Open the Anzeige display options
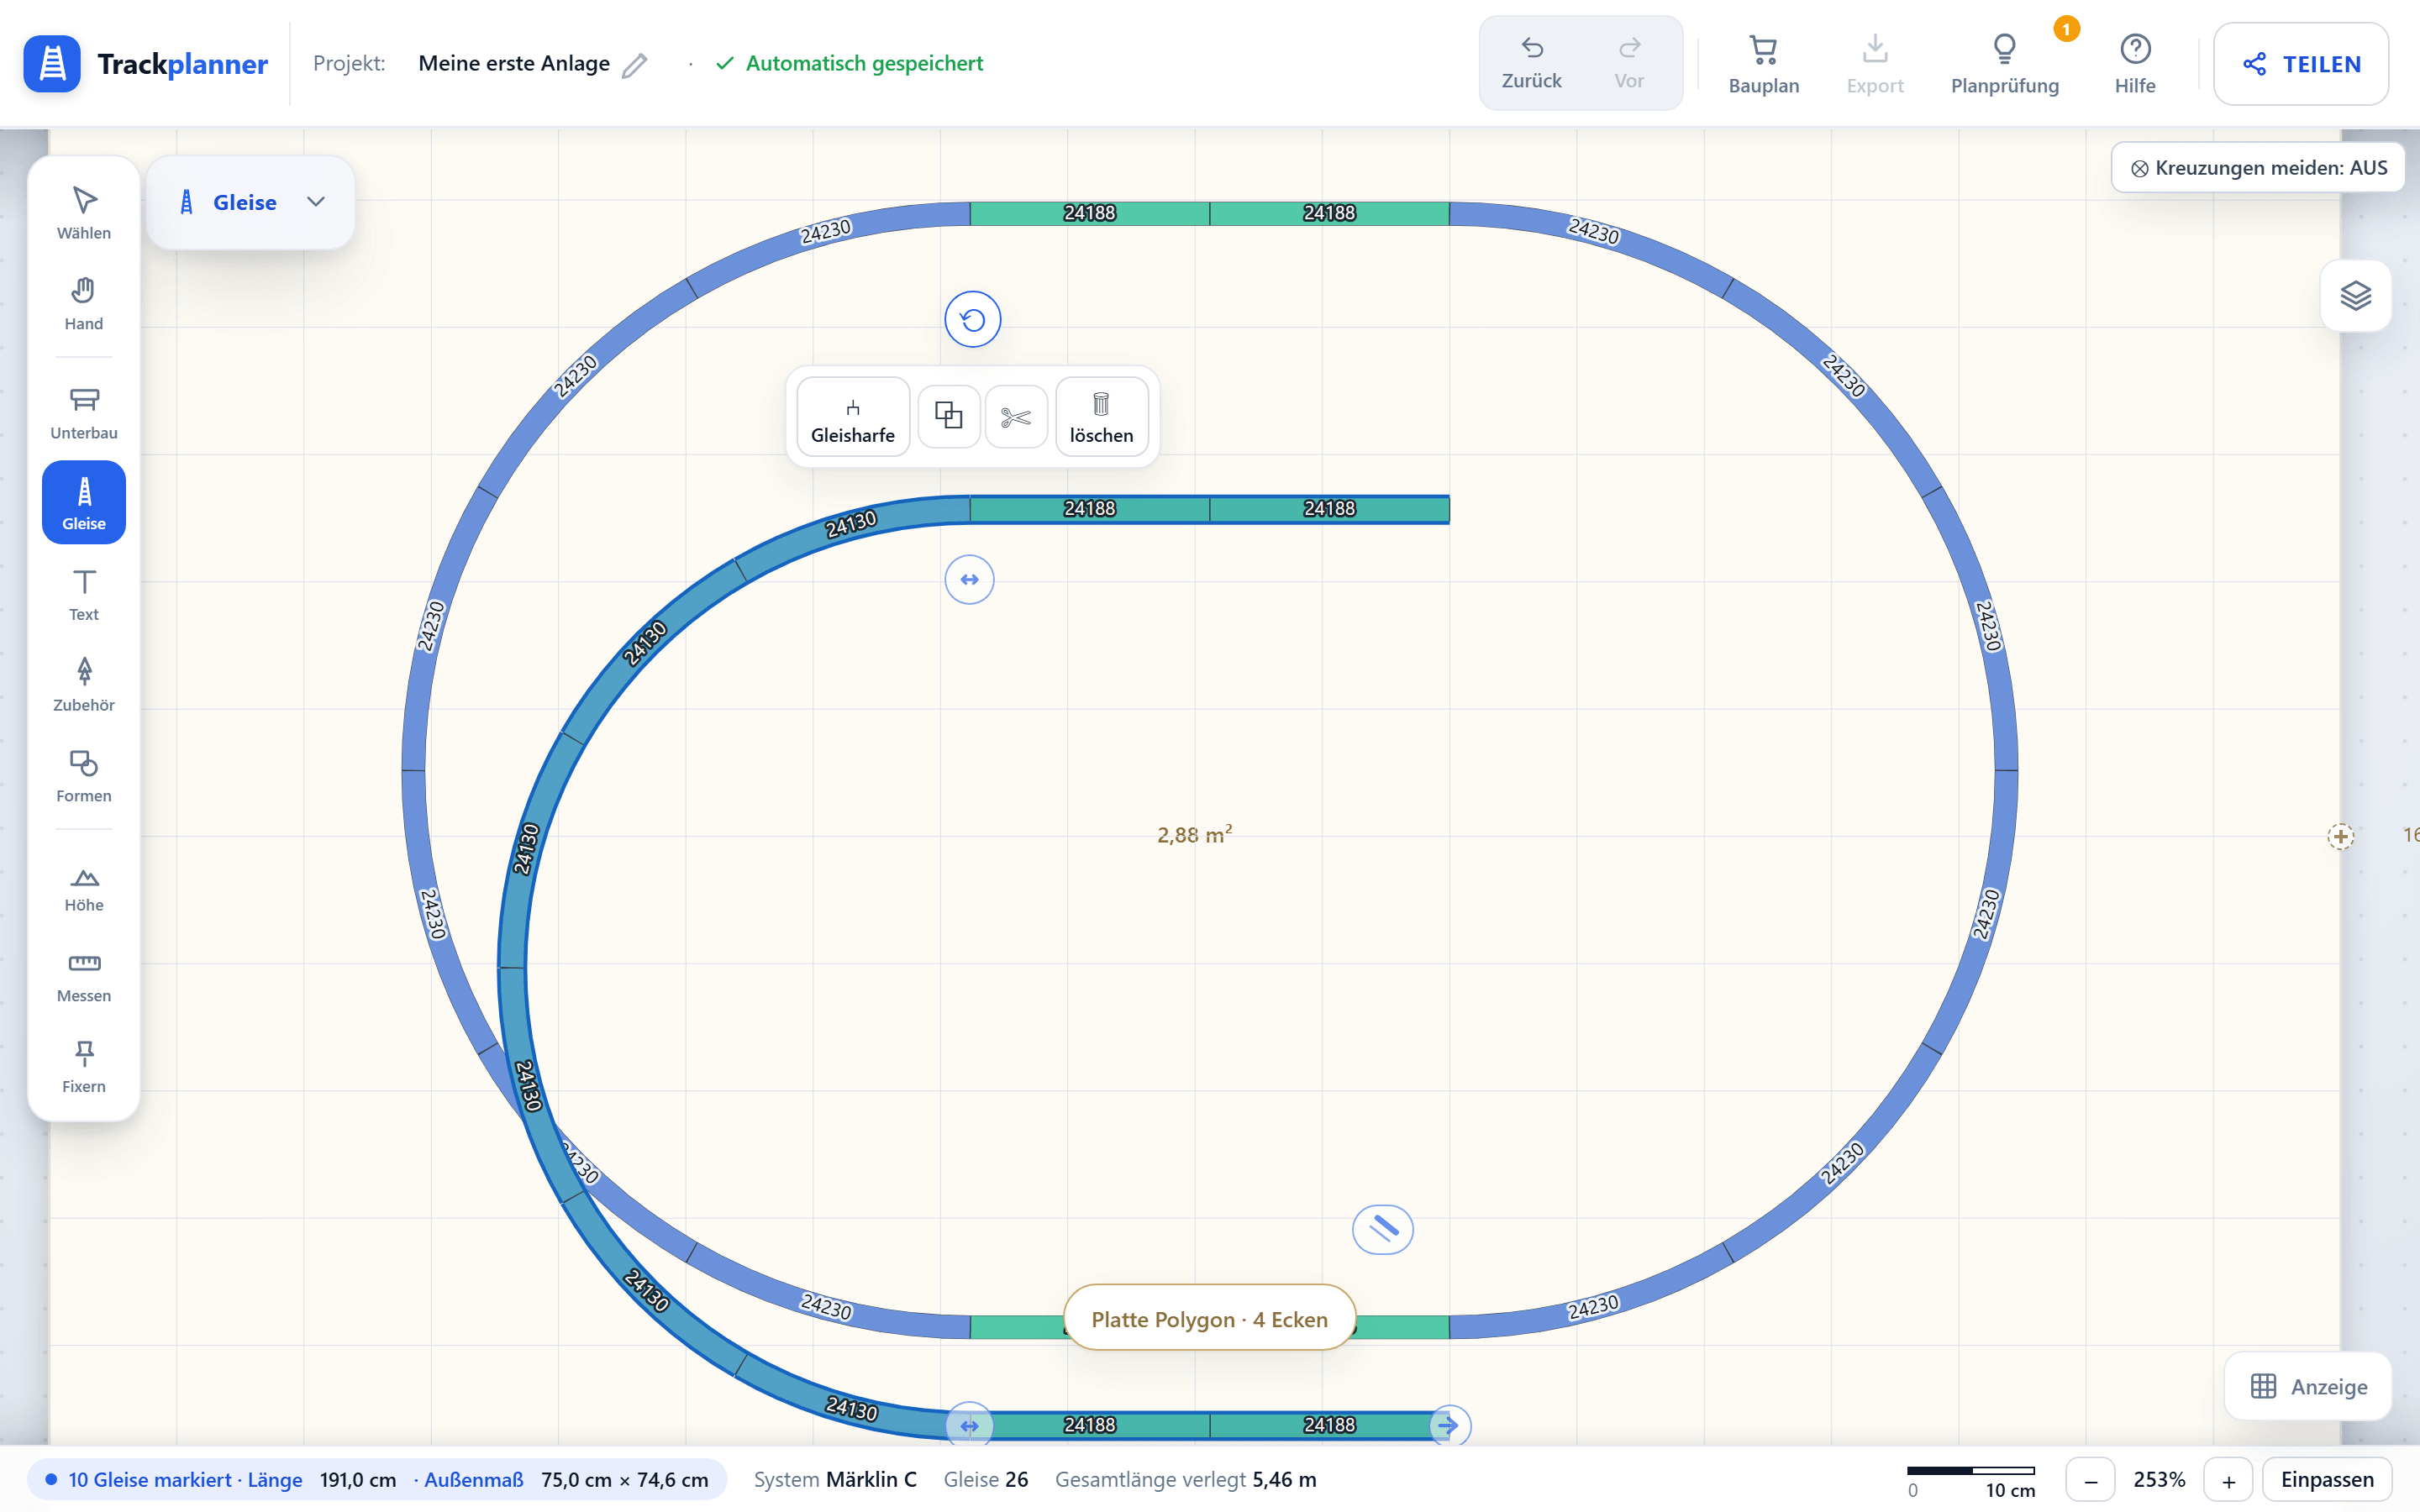This screenshot has height=1512, width=2420. [x=2308, y=1387]
